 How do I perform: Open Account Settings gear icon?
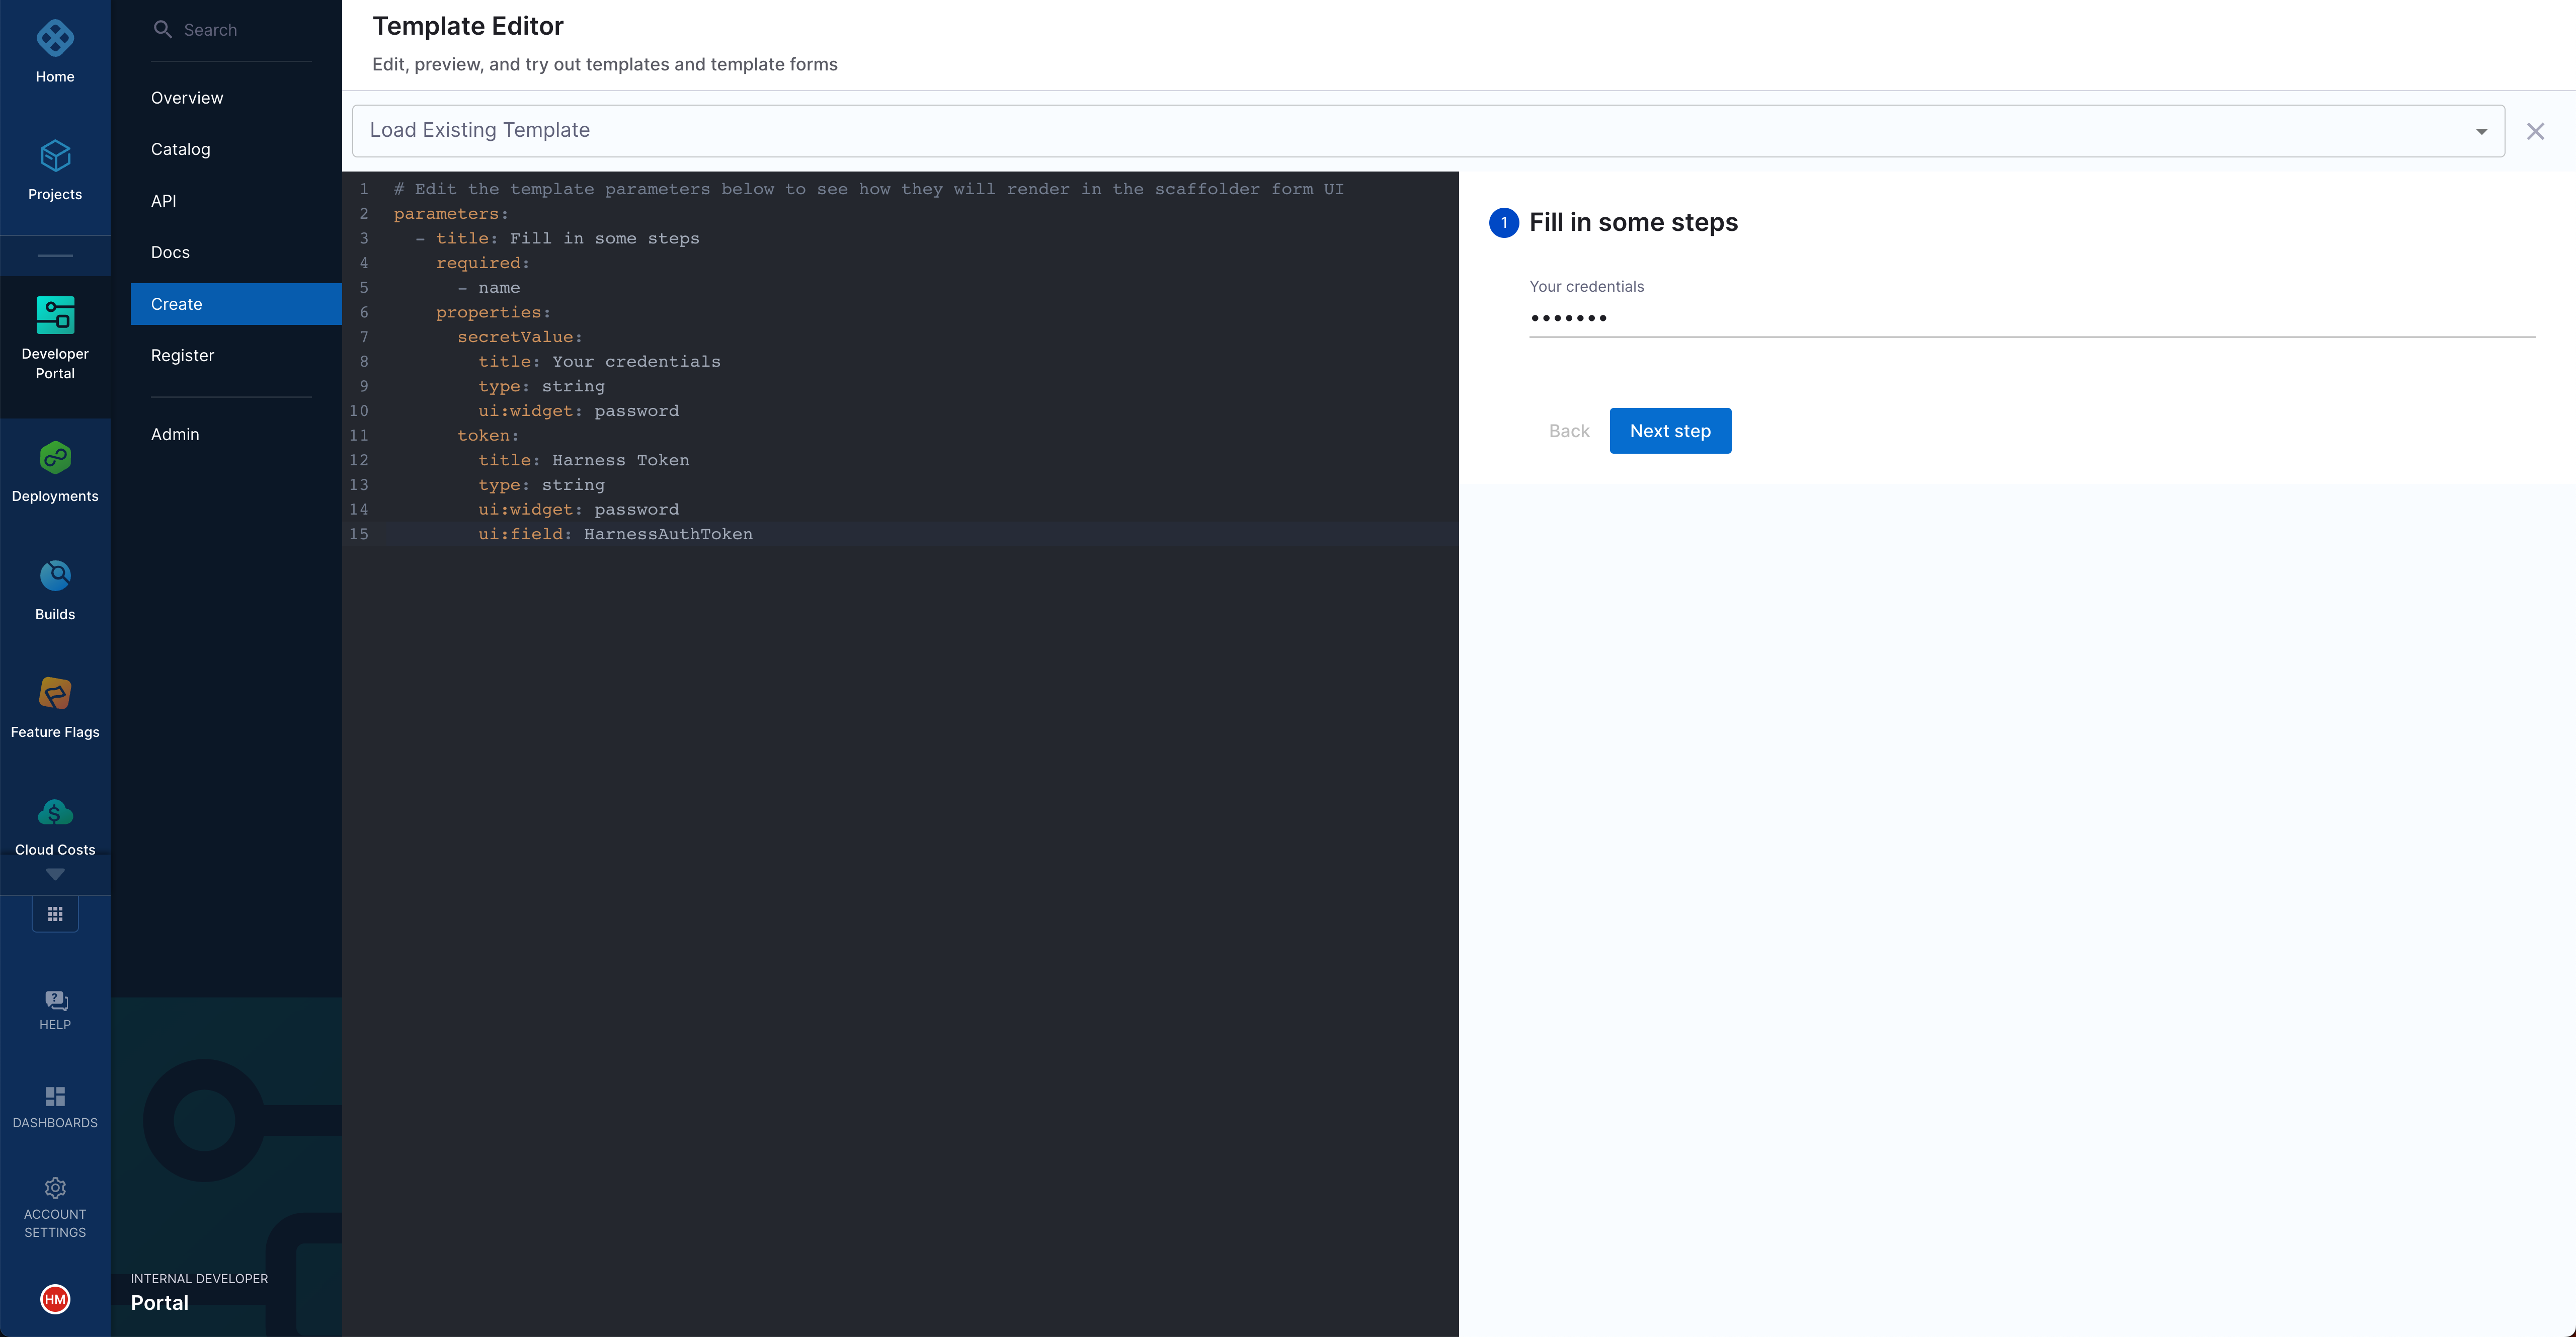(55, 1188)
